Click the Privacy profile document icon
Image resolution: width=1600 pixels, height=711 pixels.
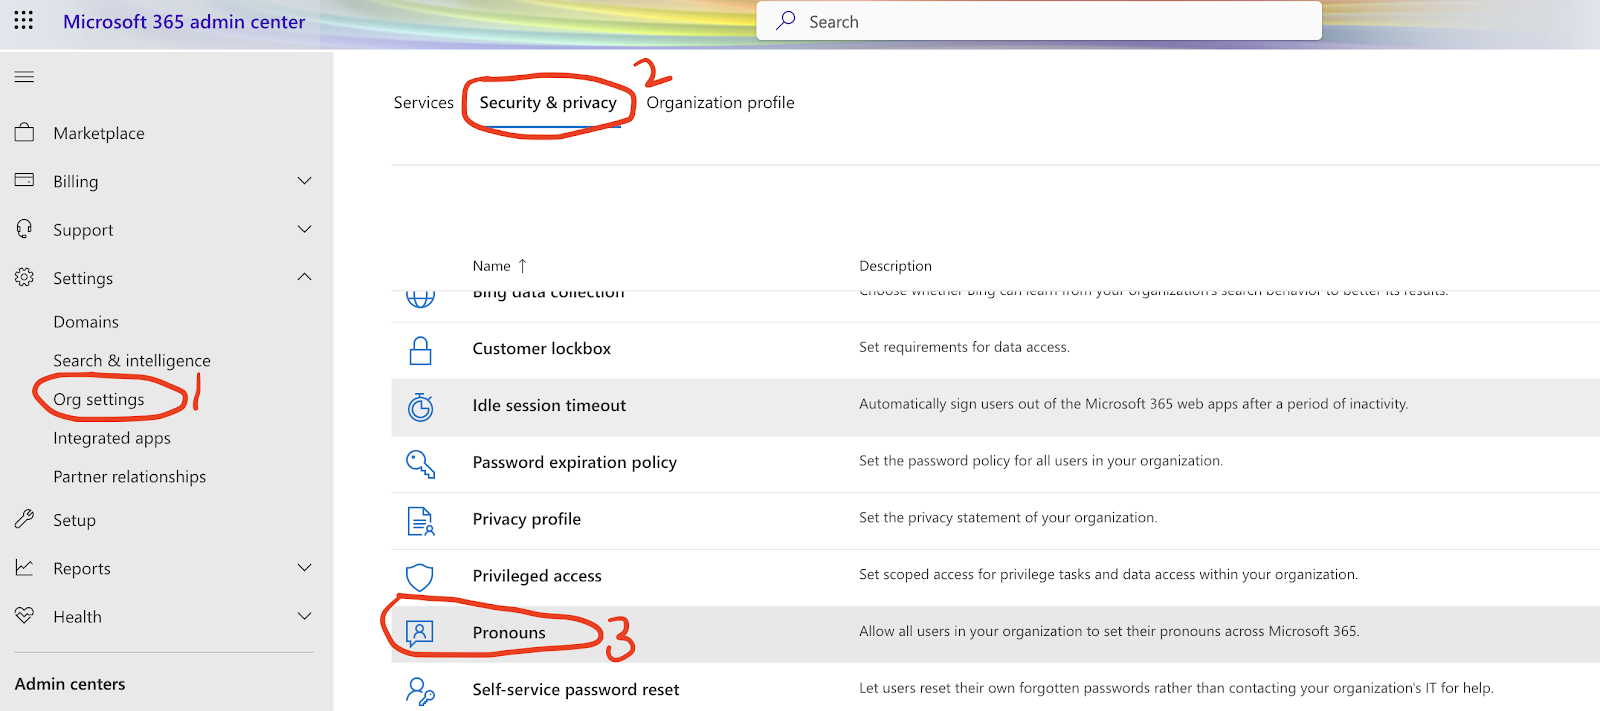(x=420, y=520)
